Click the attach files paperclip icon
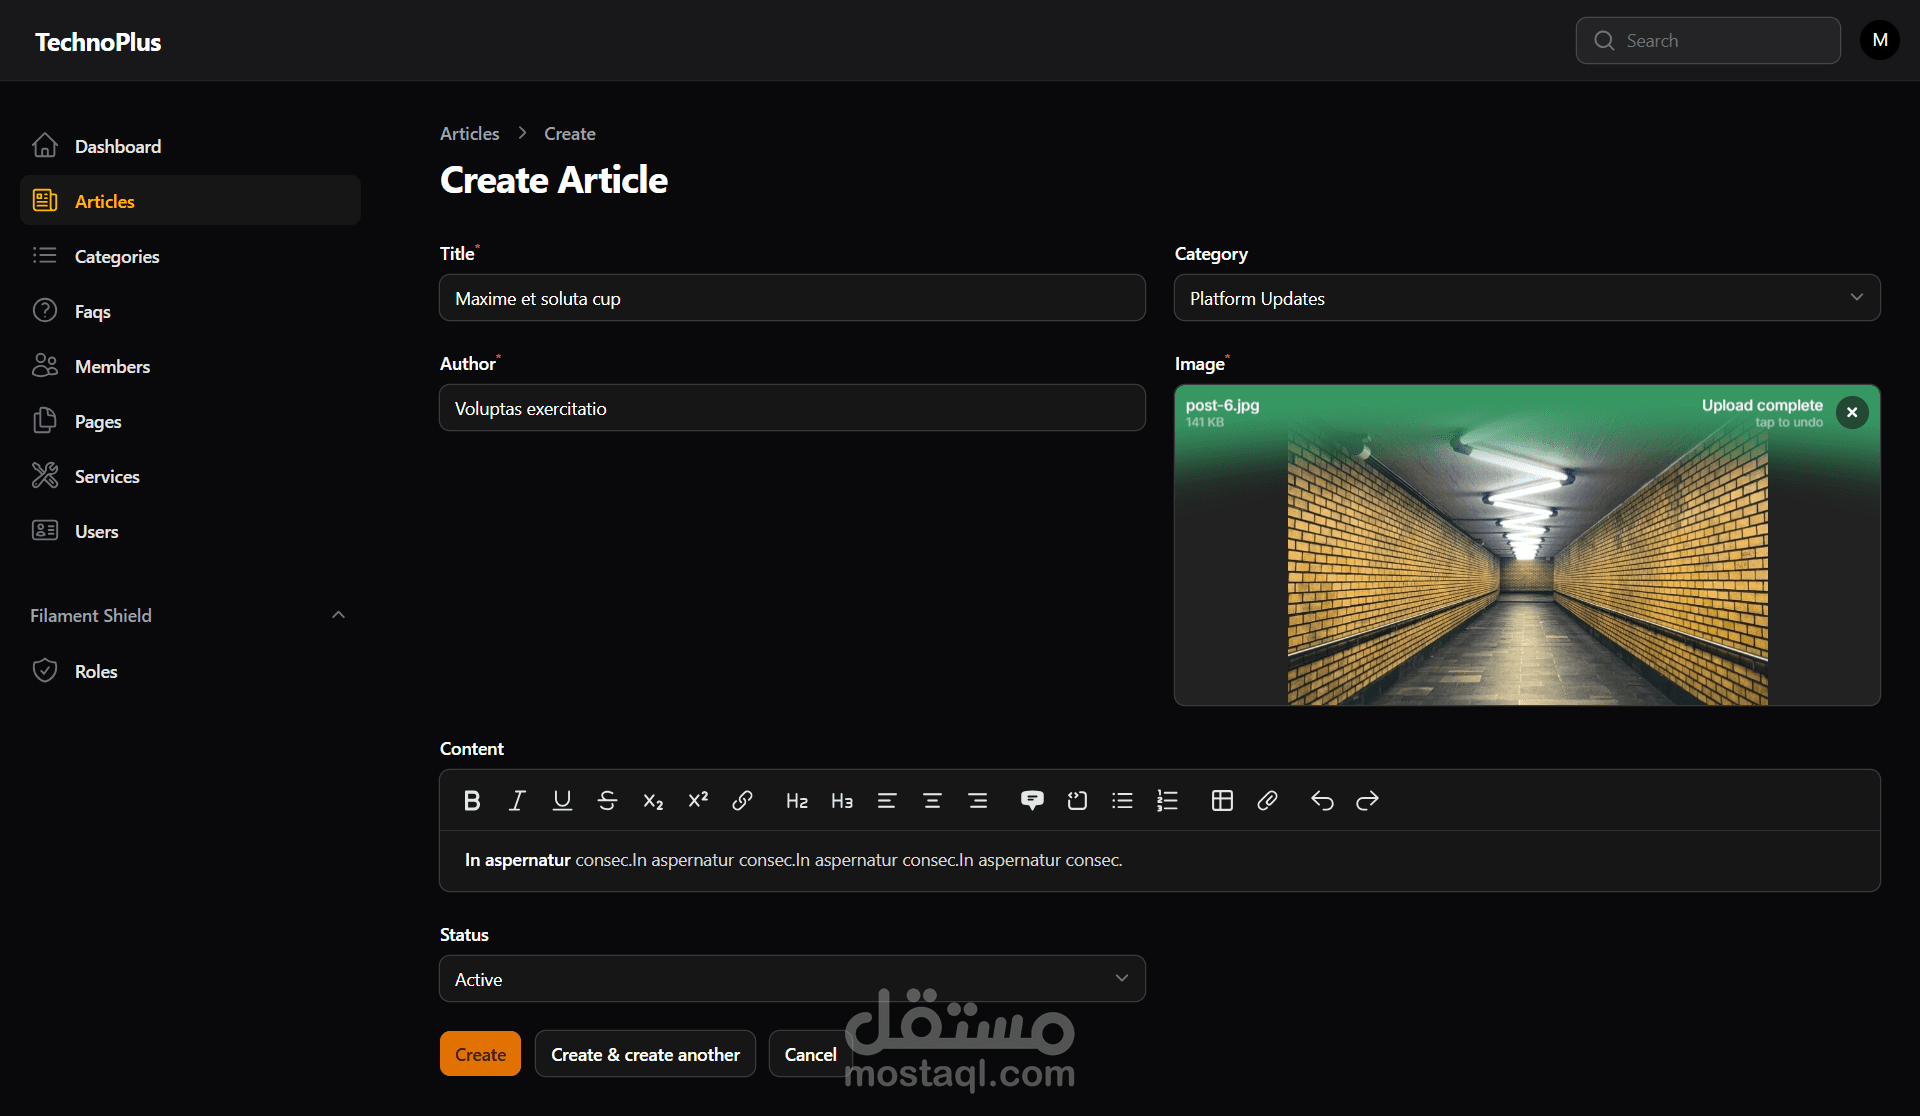The image size is (1920, 1116). 1267,800
